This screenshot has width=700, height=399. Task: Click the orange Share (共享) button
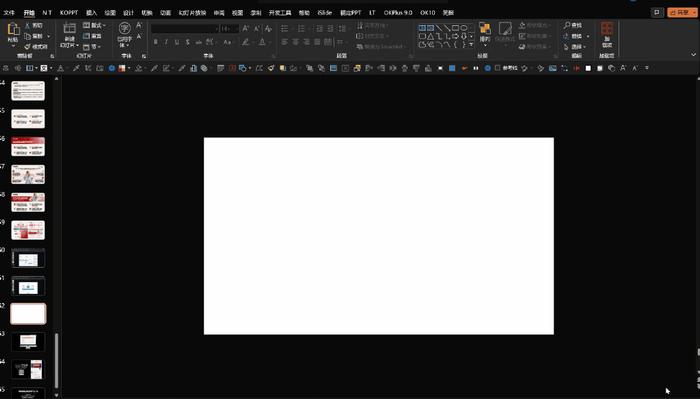[682, 12]
